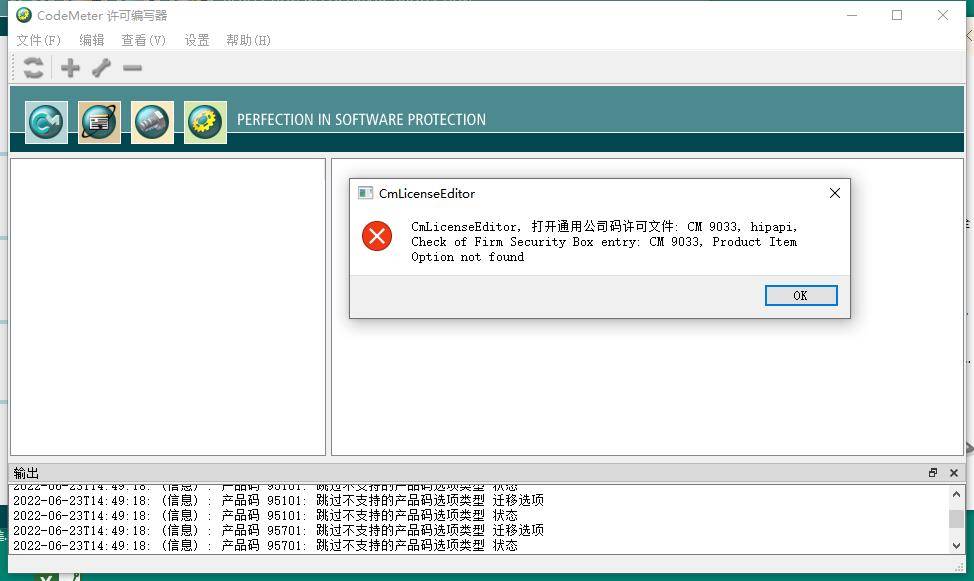Maximize the CodeMeter main window
The image size is (974, 581).
(x=897, y=15)
